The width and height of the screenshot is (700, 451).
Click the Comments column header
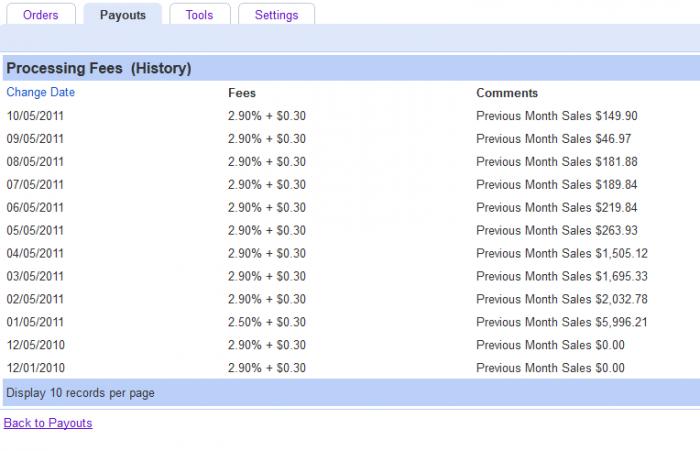point(507,93)
